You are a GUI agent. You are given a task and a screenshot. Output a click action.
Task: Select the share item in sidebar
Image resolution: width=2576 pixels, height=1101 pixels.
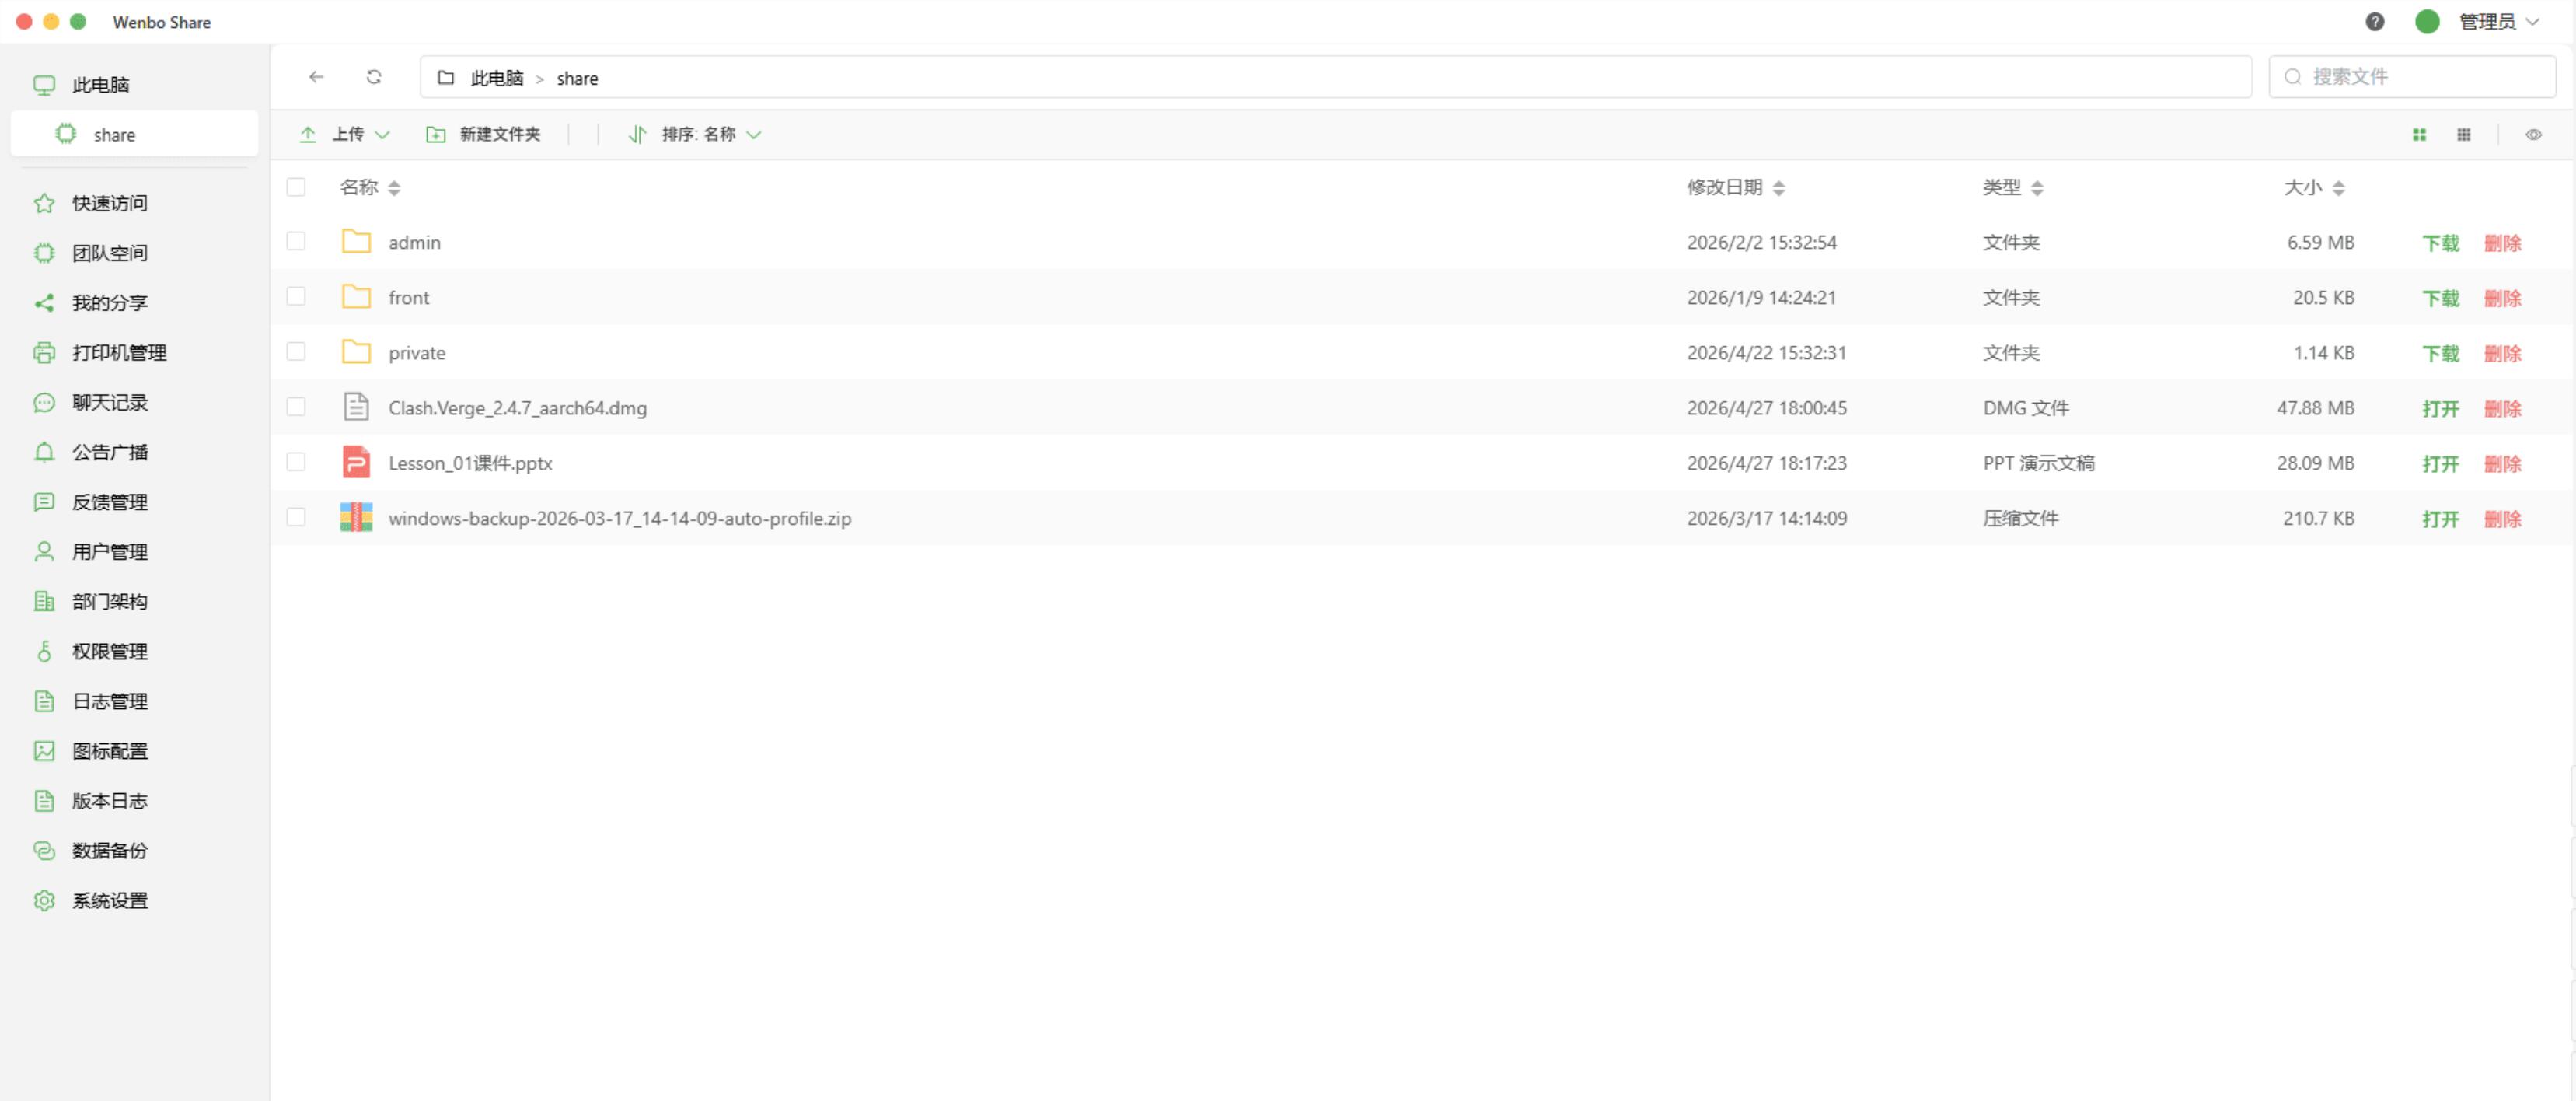[x=134, y=134]
